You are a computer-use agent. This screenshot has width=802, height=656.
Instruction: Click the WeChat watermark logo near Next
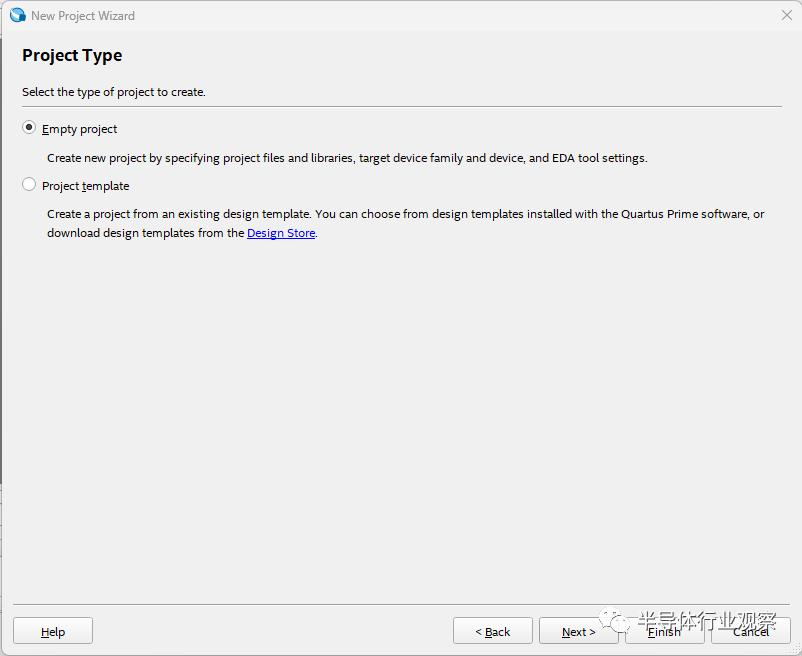click(x=618, y=622)
